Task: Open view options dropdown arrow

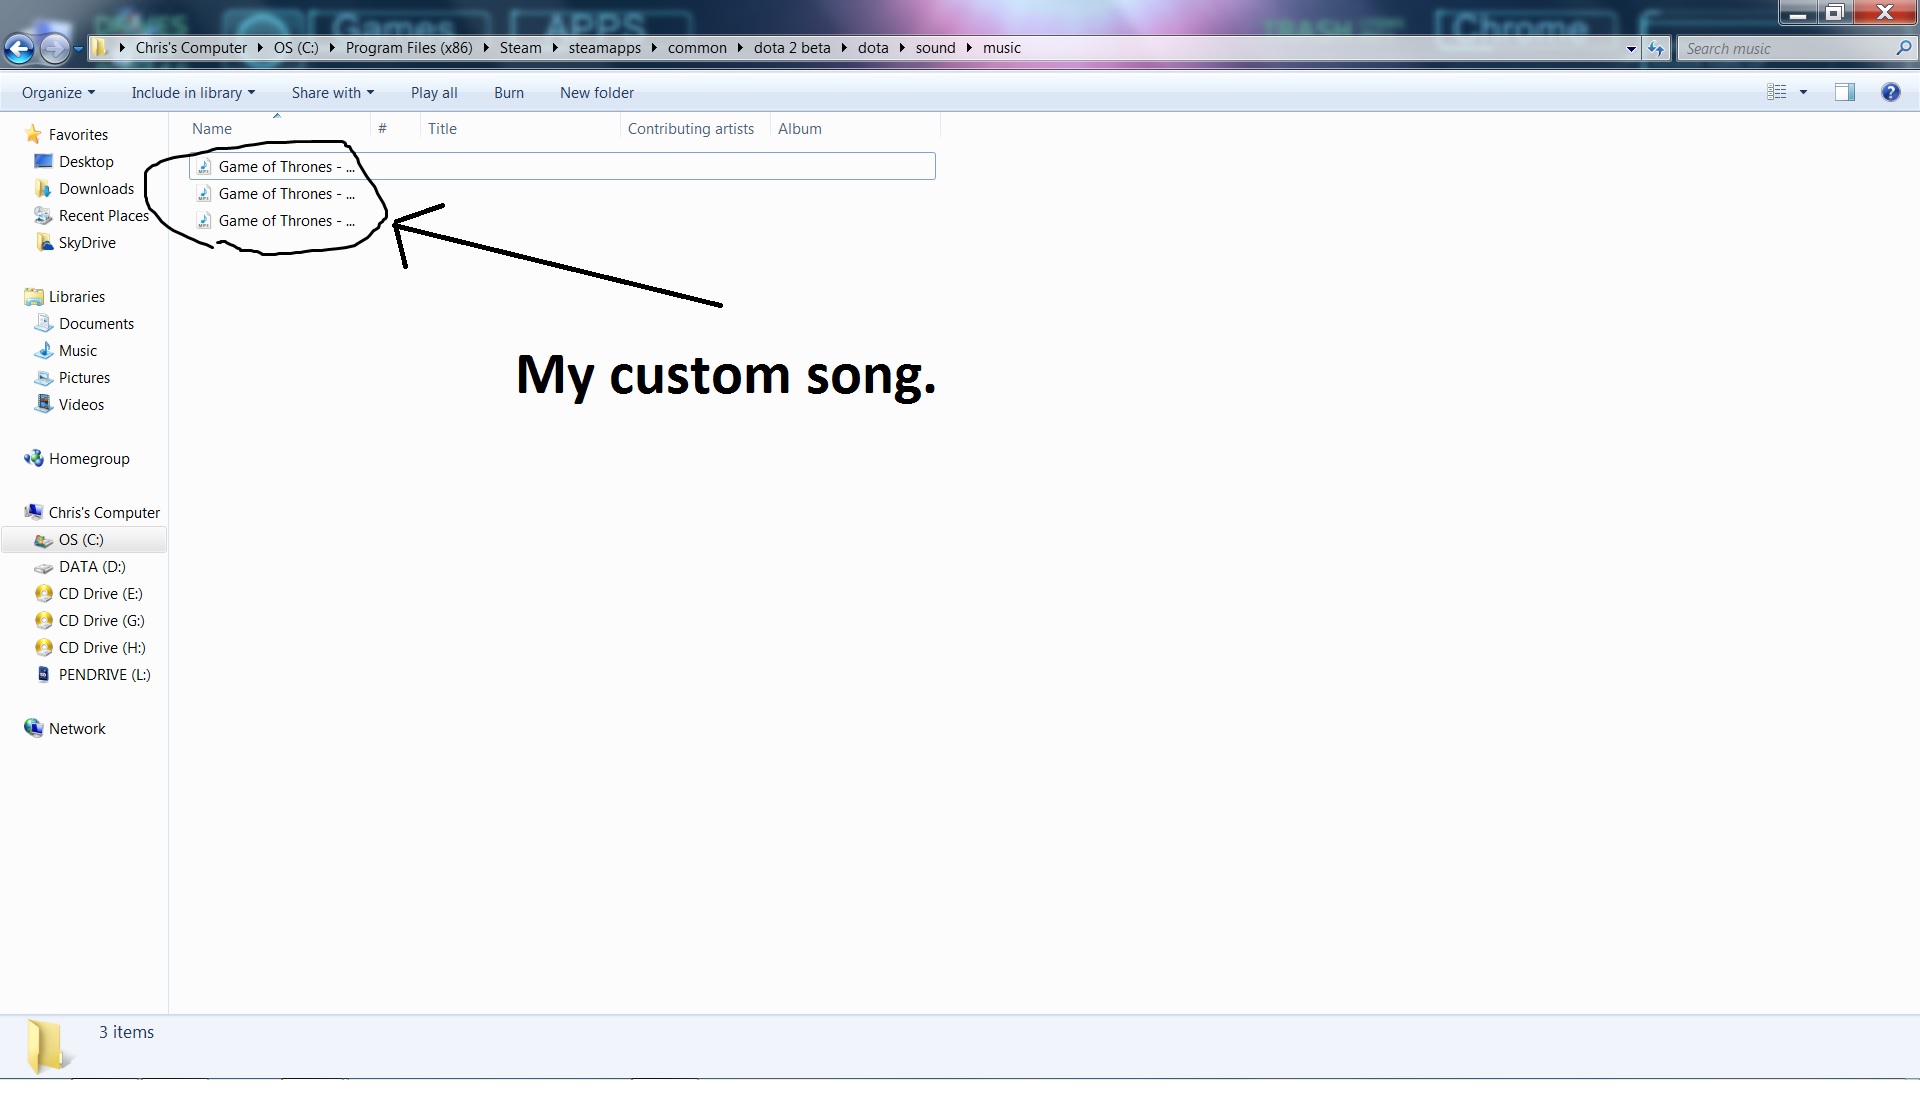Action: point(1803,93)
